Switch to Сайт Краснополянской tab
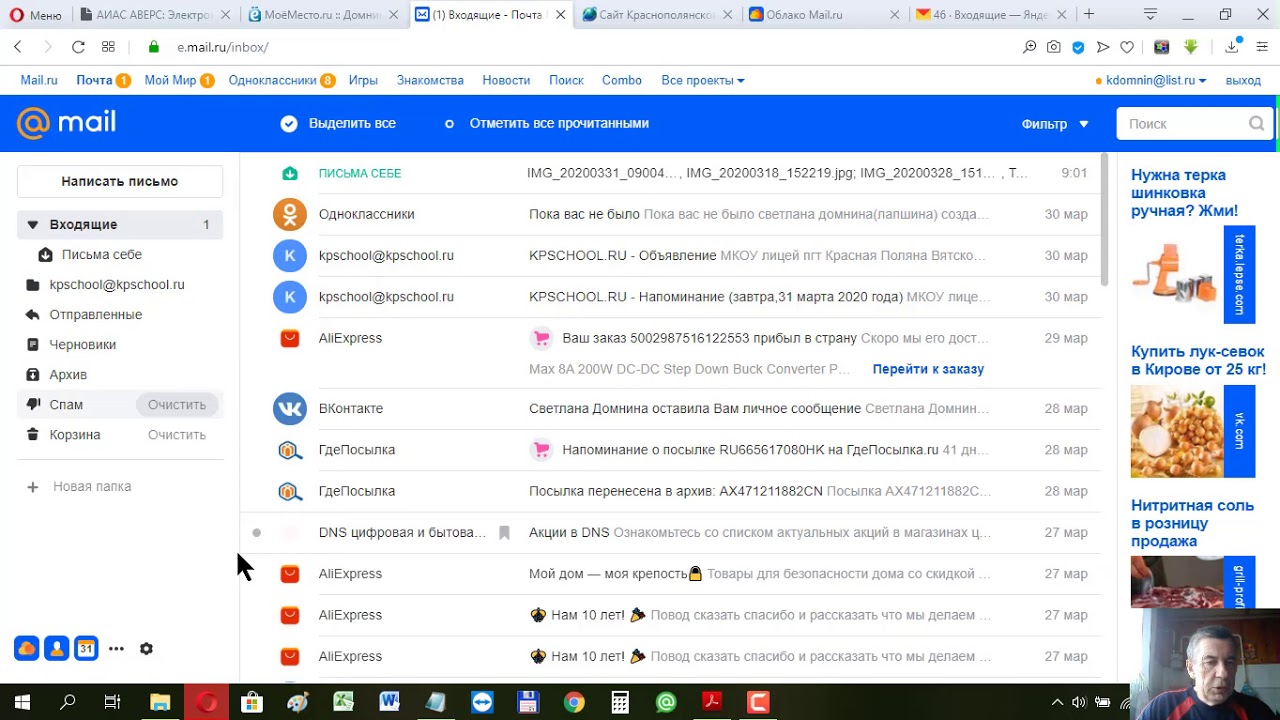This screenshot has height=720, width=1280. [657, 14]
